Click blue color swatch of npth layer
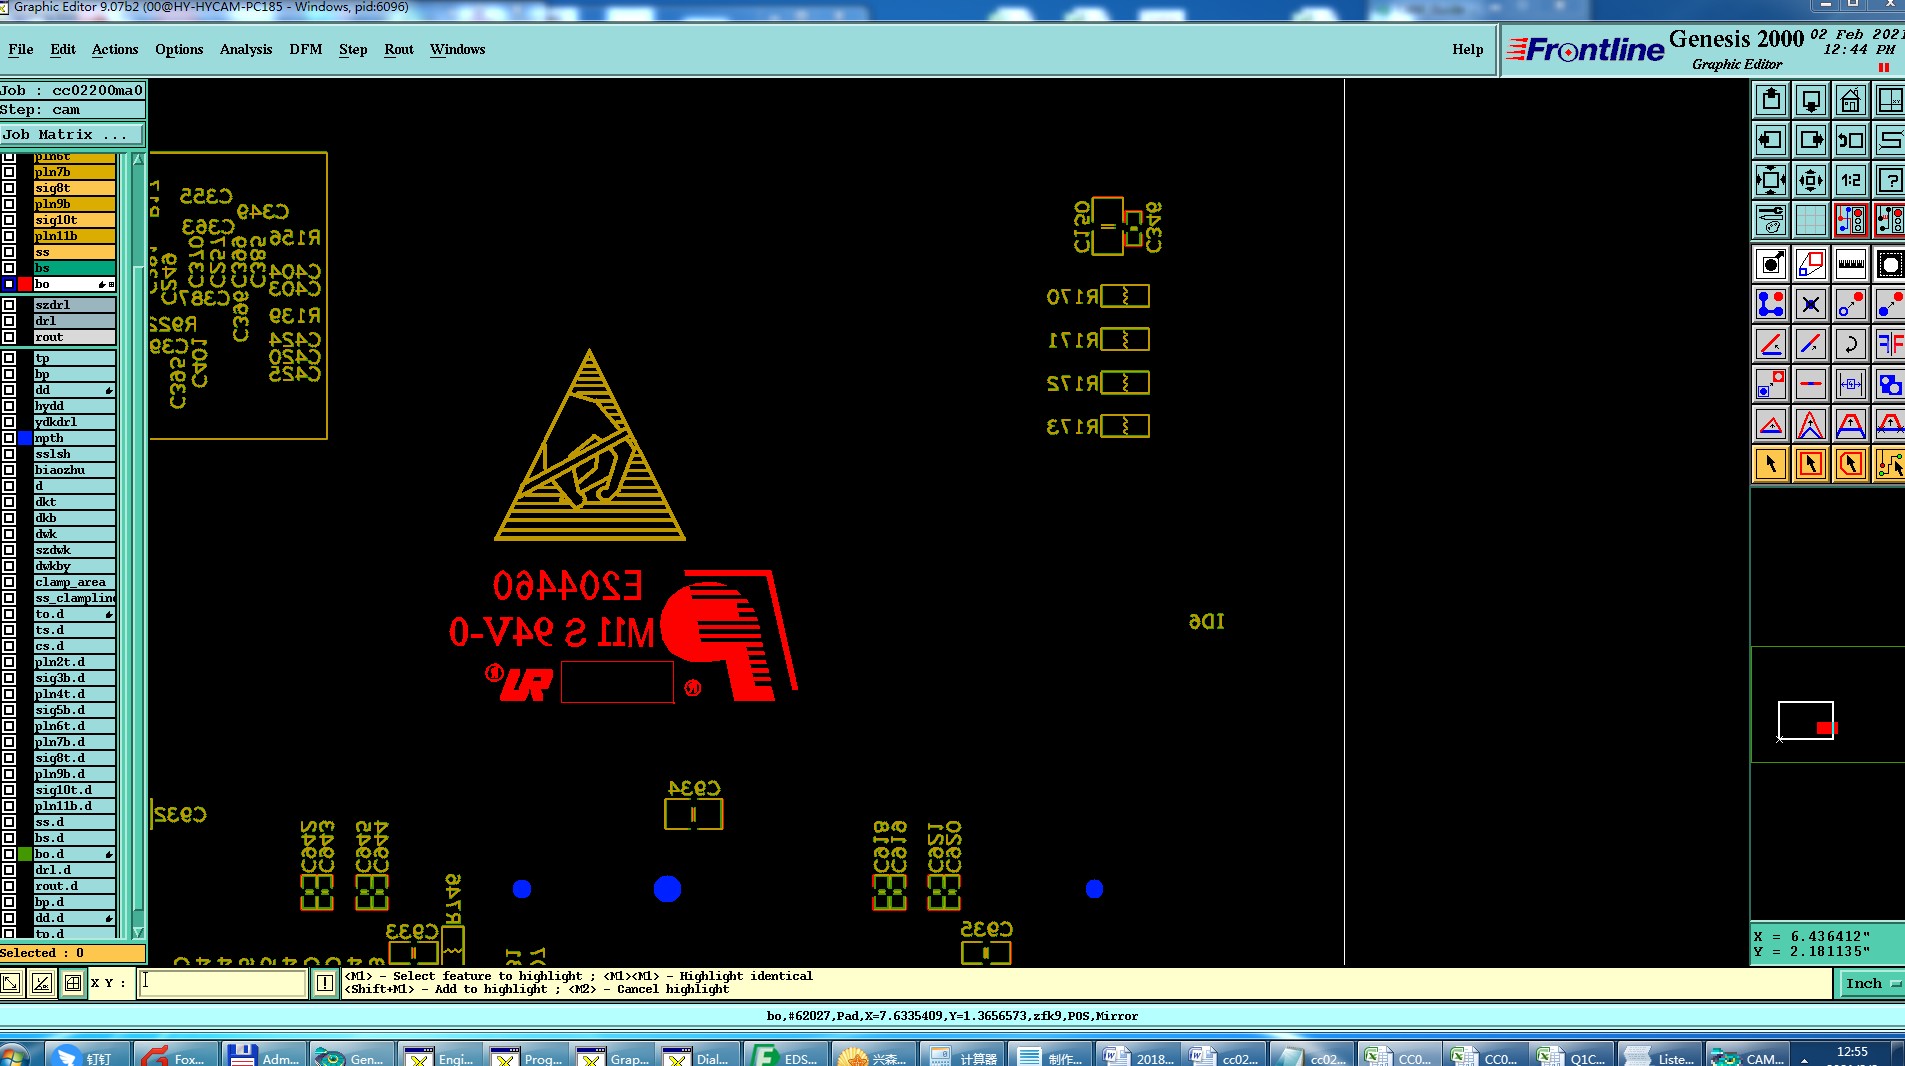 click(25, 438)
